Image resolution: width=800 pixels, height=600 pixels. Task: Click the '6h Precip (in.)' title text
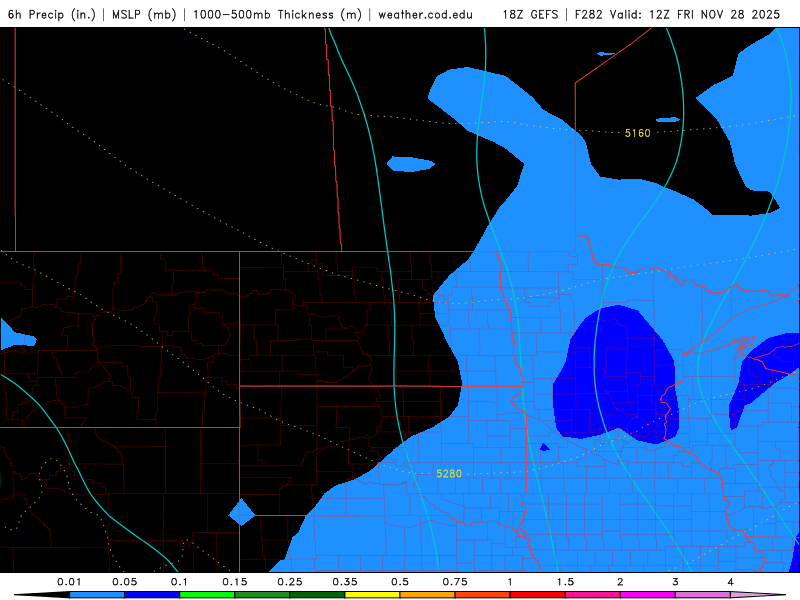pyautogui.click(x=52, y=14)
